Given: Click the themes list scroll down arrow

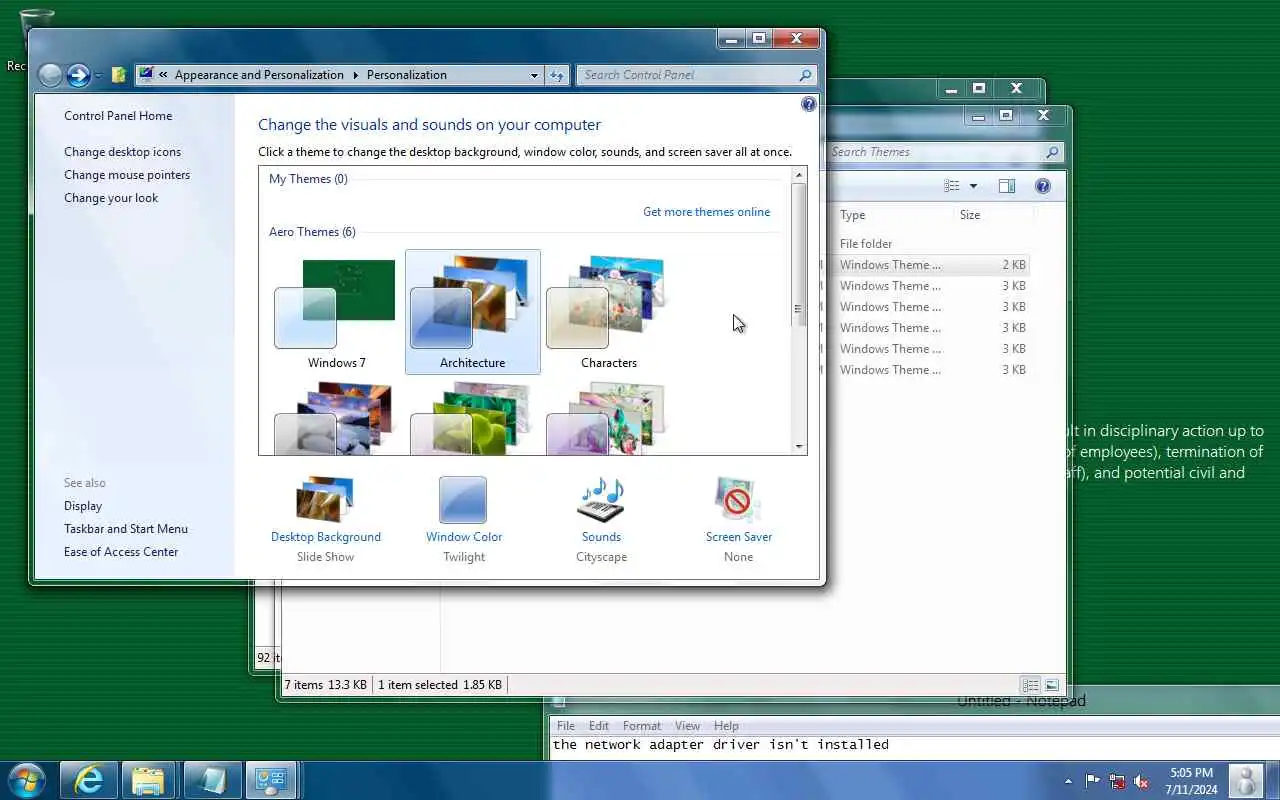Looking at the screenshot, I should point(799,447).
